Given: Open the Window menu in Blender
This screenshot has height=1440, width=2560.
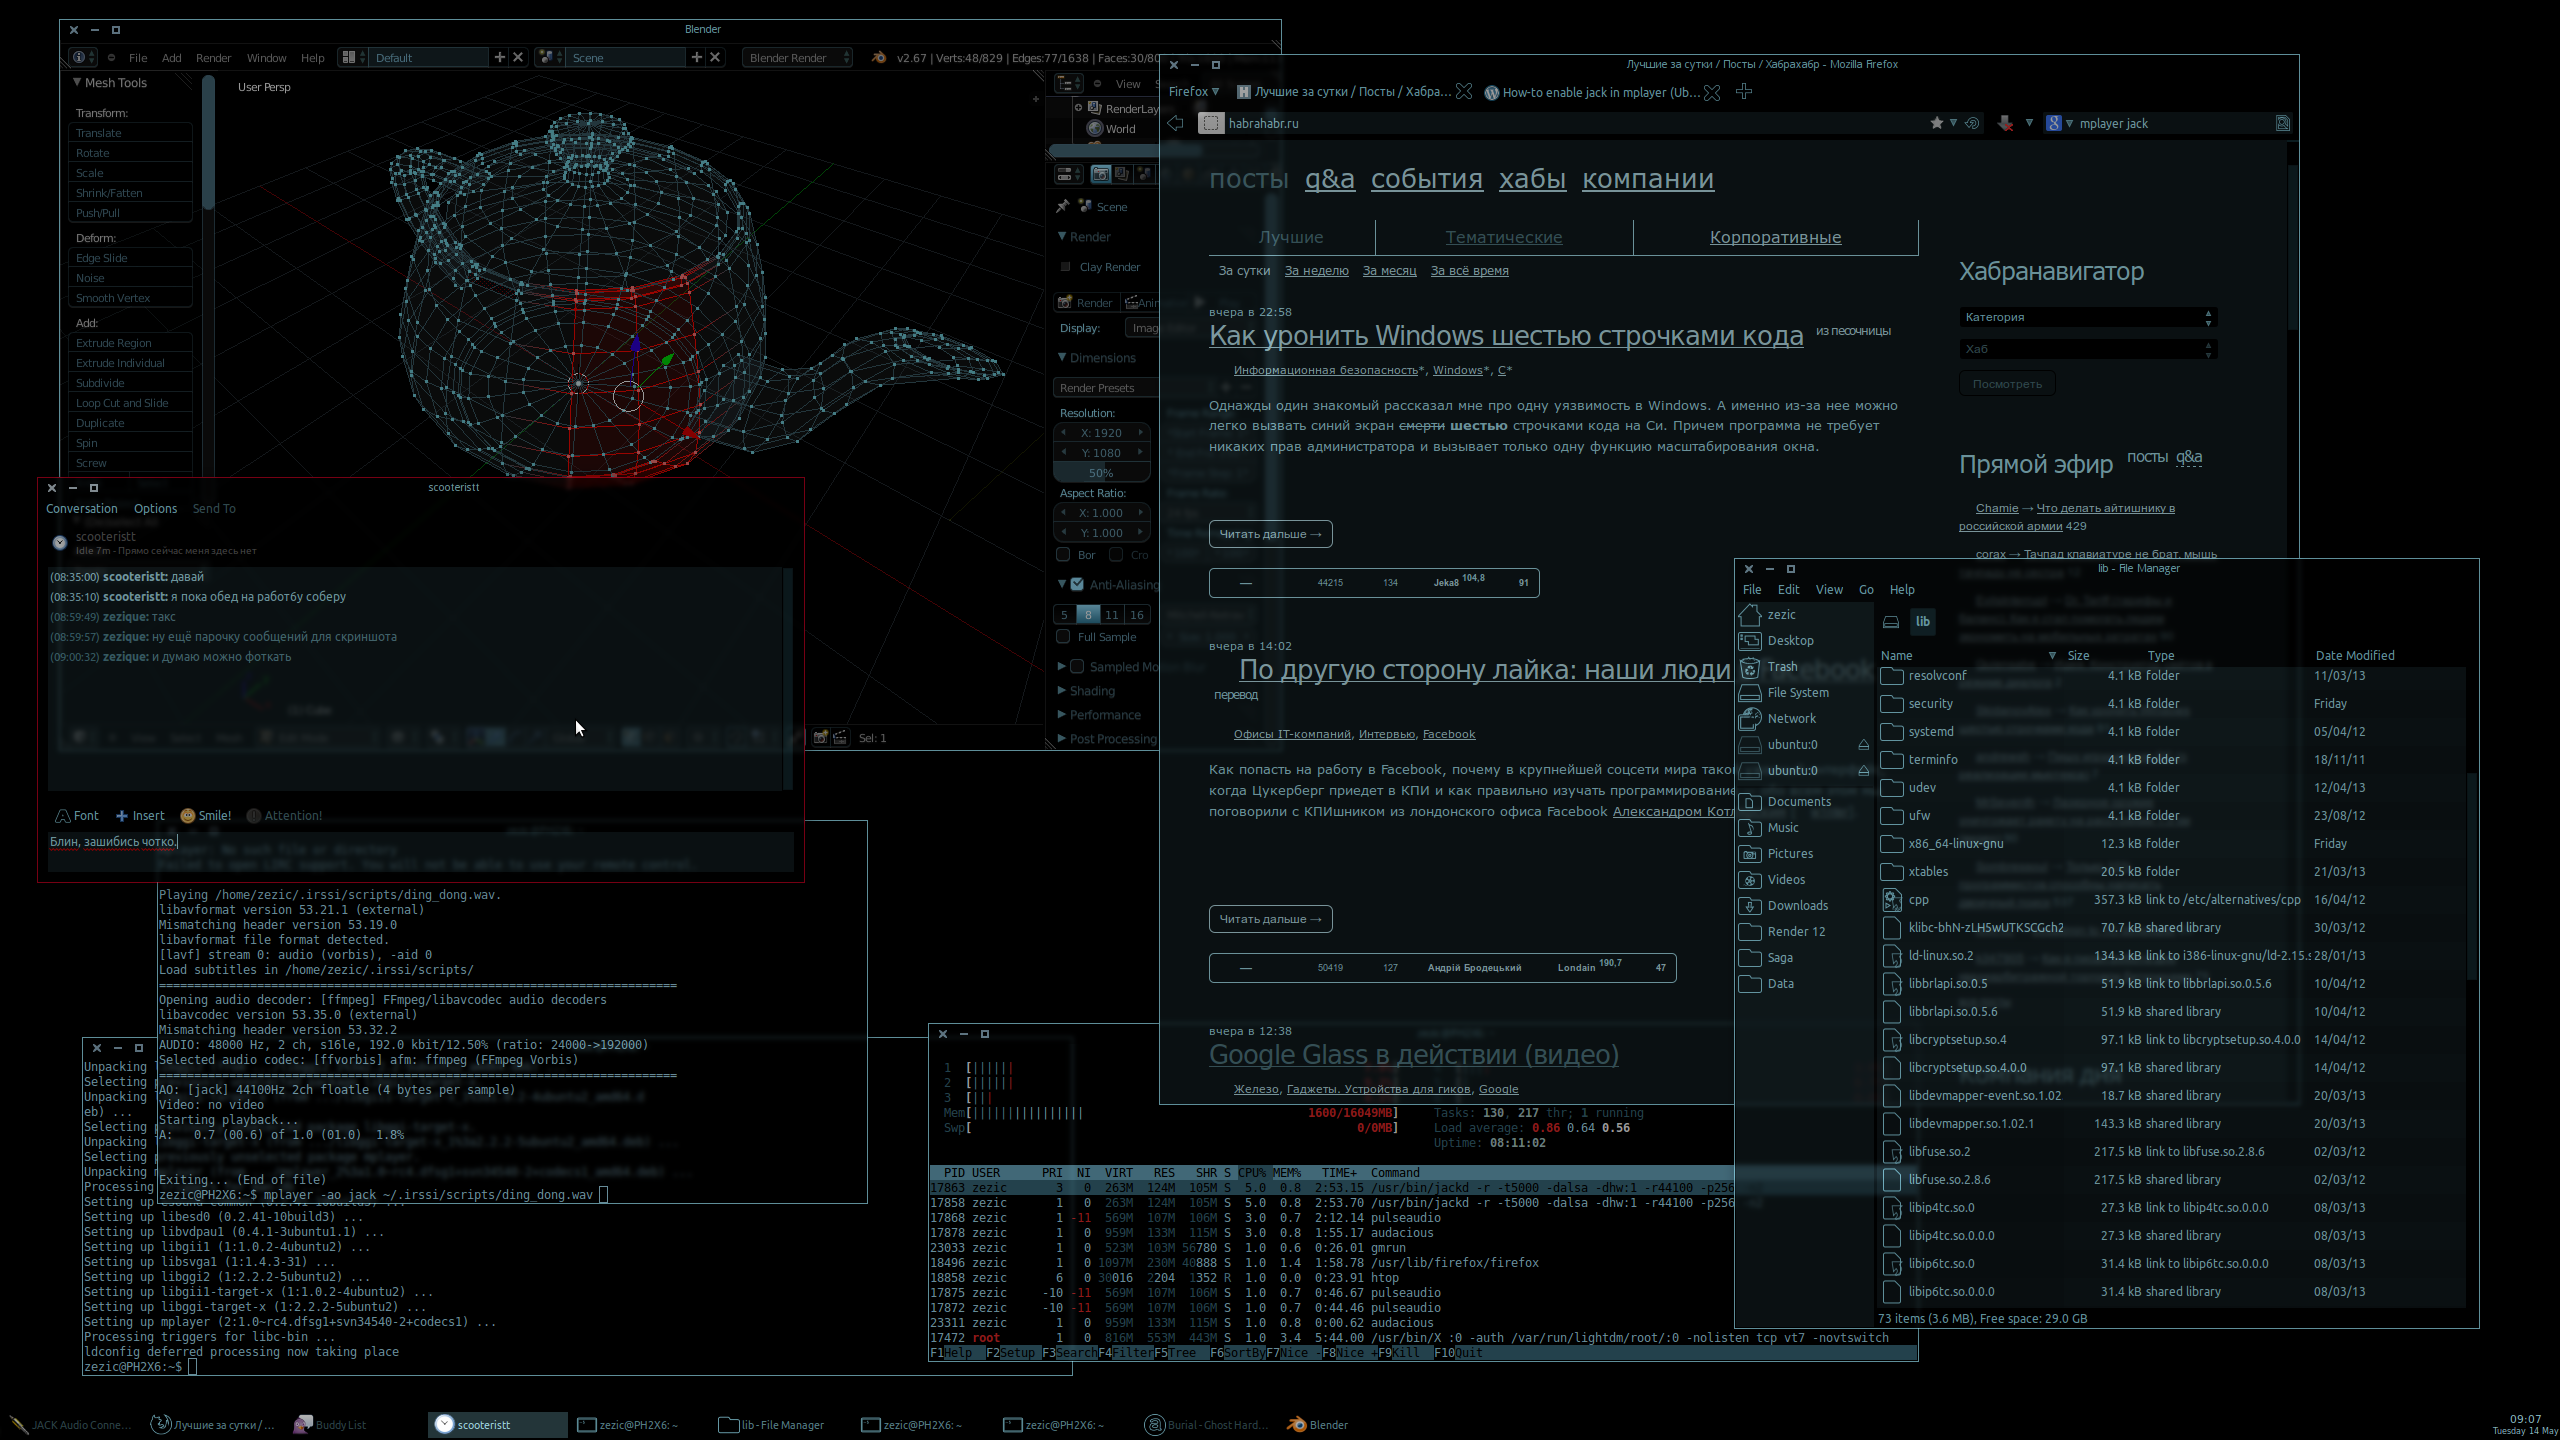Looking at the screenshot, I should pyautogui.click(x=266, y=58).
